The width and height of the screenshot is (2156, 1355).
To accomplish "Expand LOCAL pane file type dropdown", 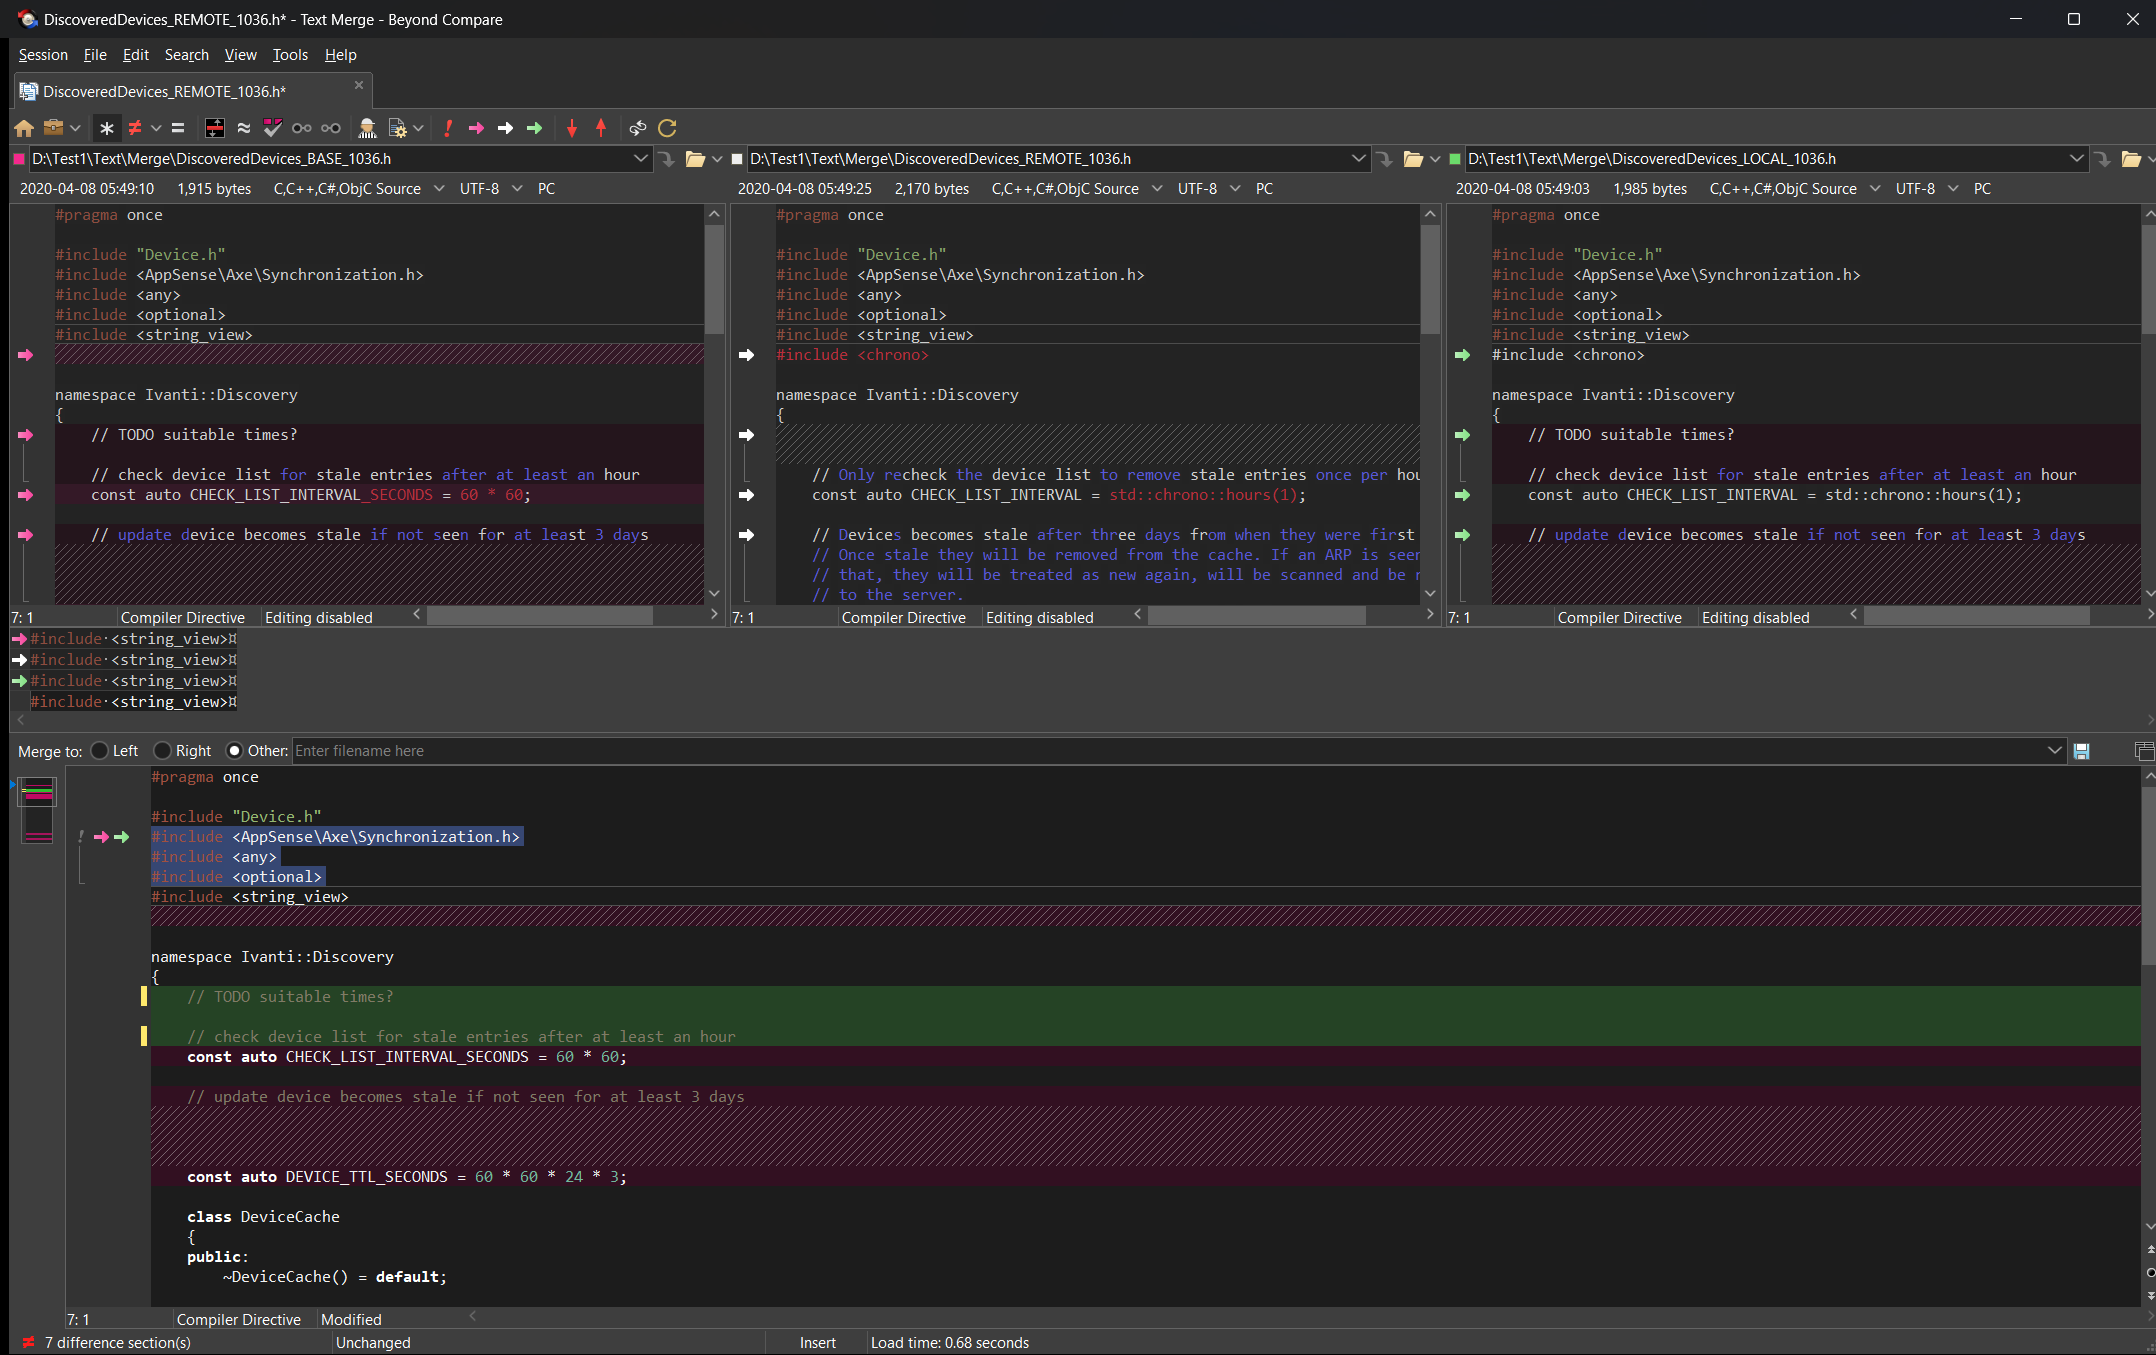I will tap(1874, 188).
